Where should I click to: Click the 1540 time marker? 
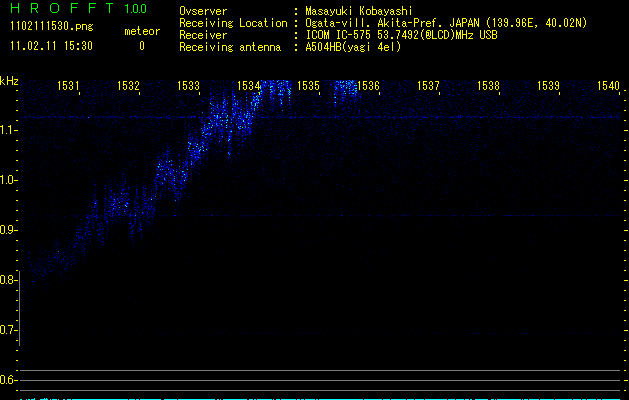(x=608, y=86)
